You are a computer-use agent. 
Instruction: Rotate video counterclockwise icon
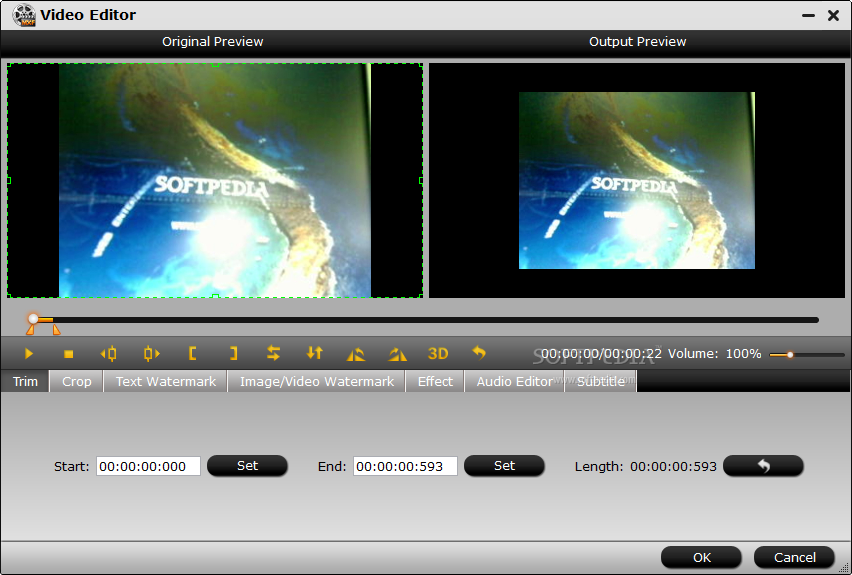pyautogui.click(x=355, y=354)
